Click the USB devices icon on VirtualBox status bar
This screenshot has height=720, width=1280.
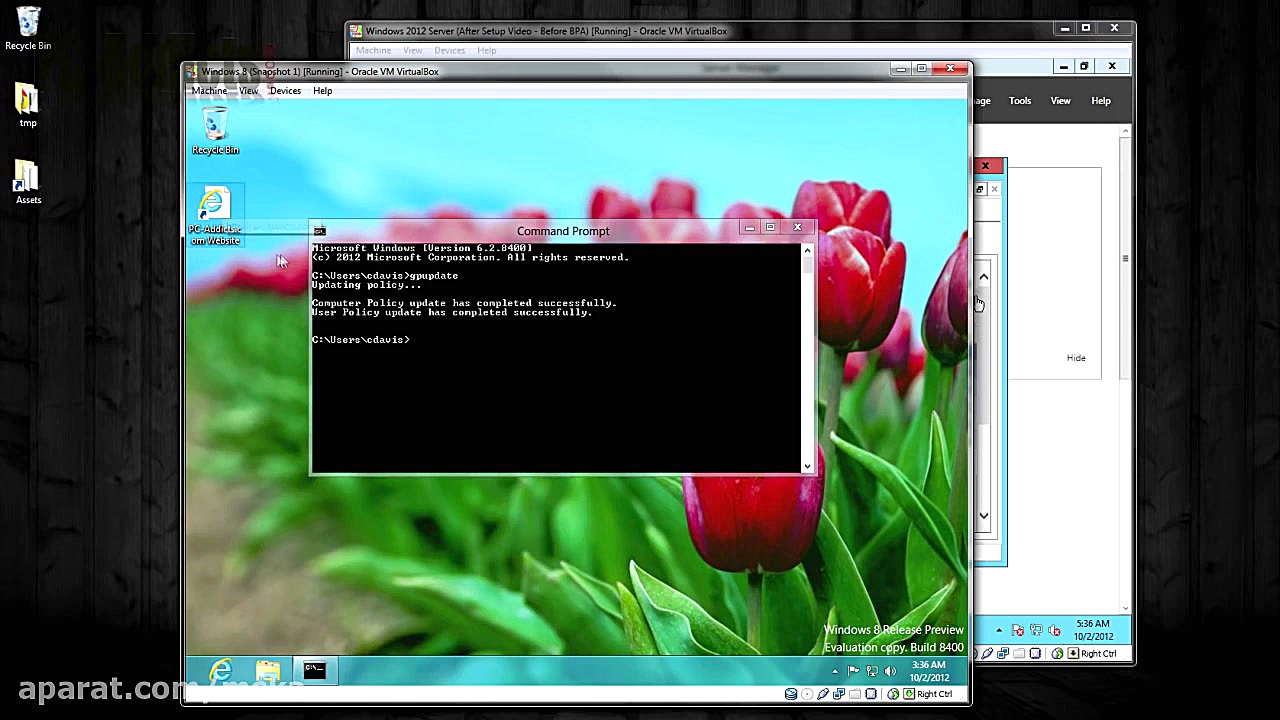pos(823,693)
